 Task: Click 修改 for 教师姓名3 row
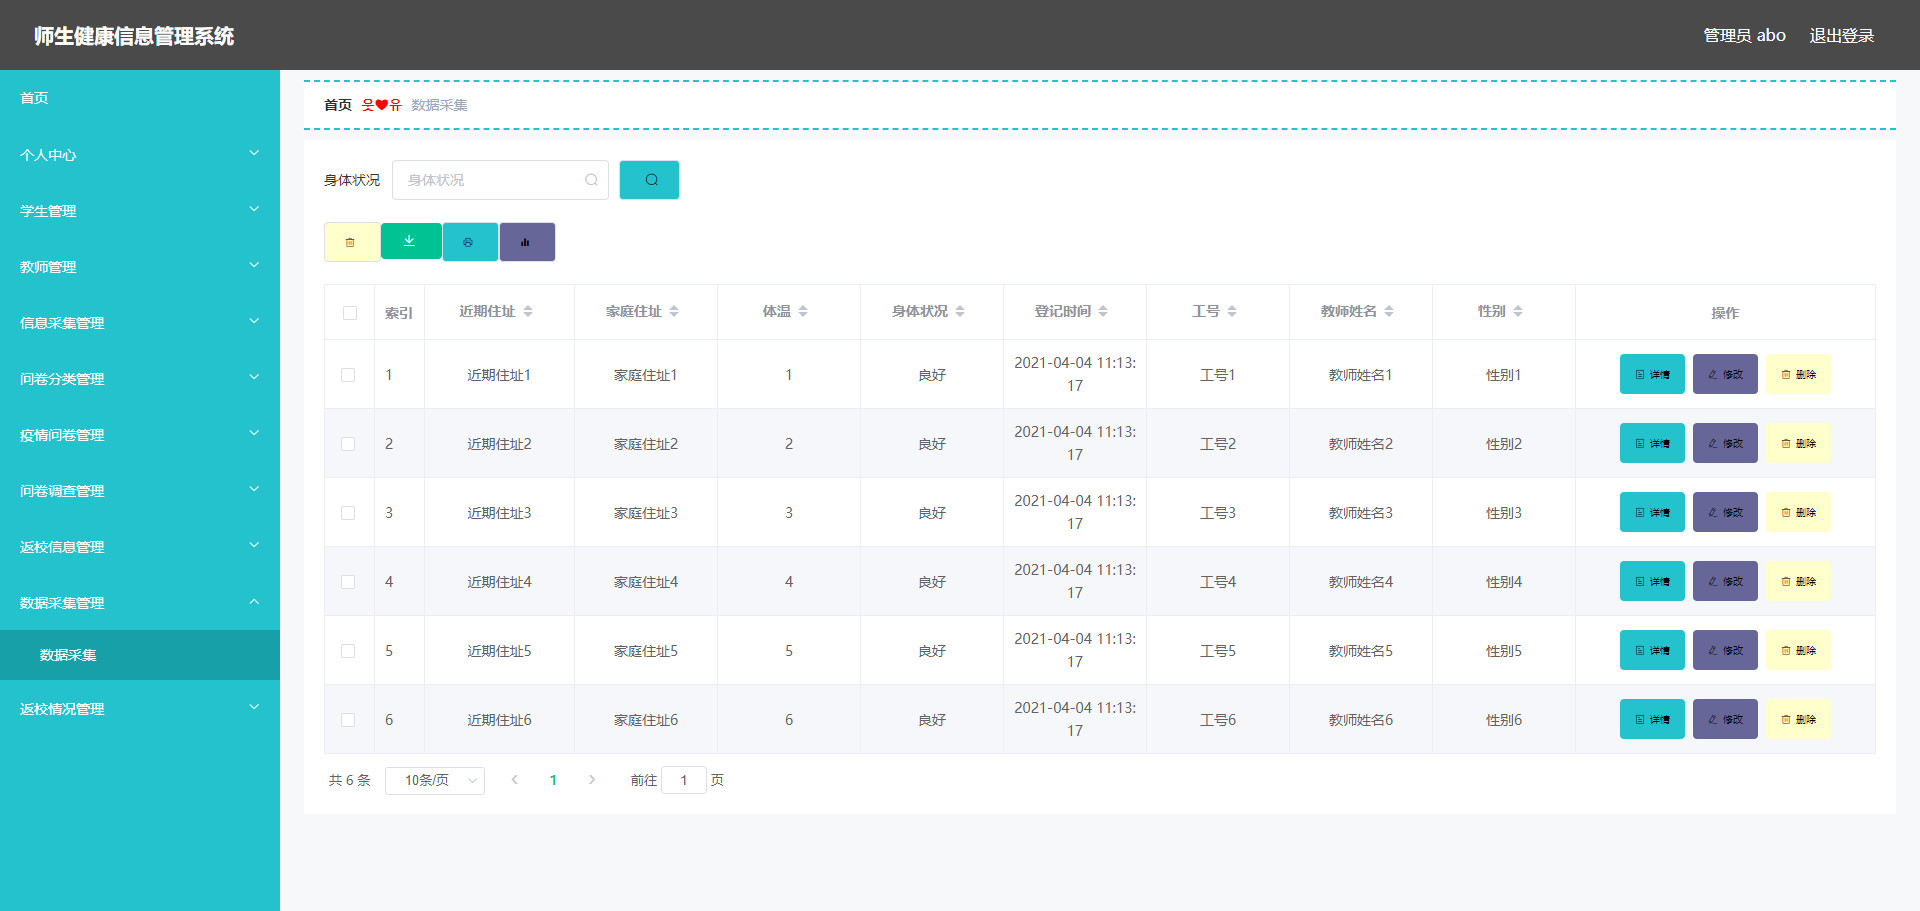point(1725,512)
